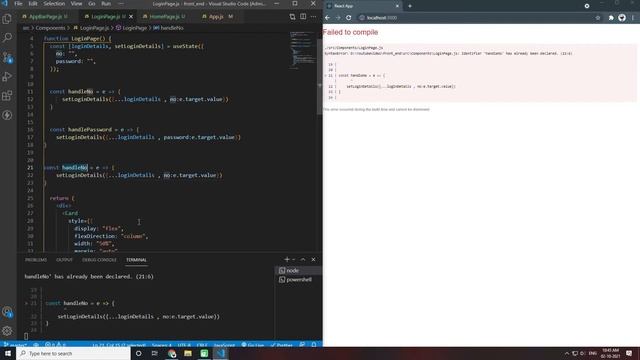Maximize the terminal panel with caret icon
The image size is (640, 360).
tap(303, 260)
